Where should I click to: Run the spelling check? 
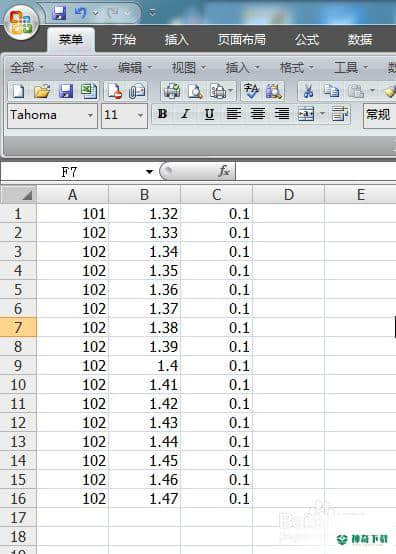tap(251, 91)
